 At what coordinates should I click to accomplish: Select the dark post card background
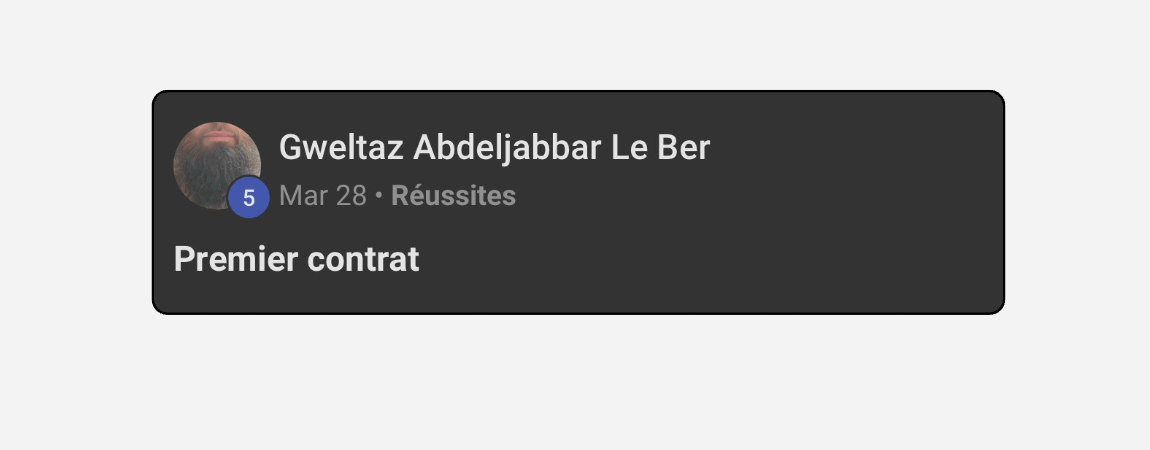tap(578, 202)
